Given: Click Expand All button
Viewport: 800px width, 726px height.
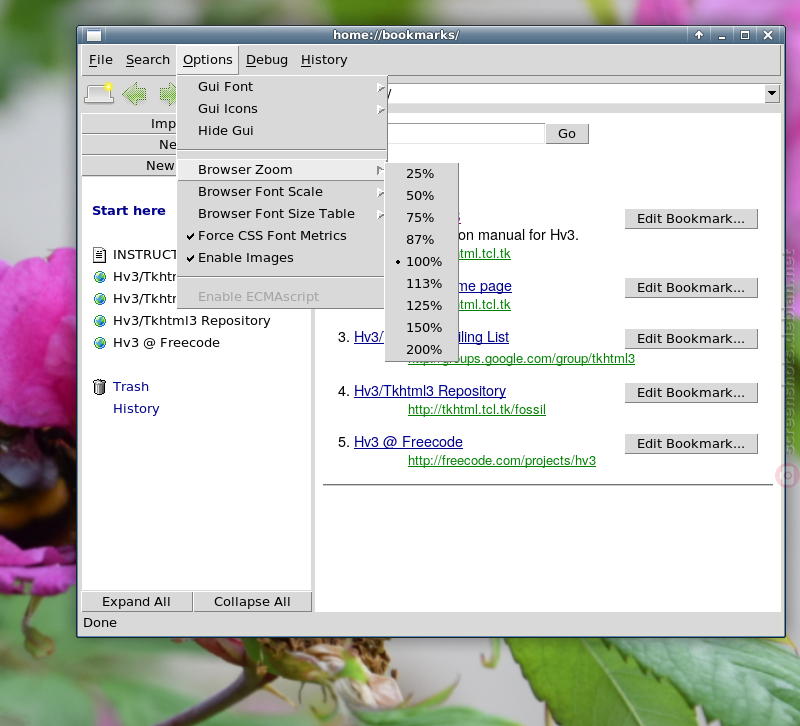Looking at the screenshot, I should pyautogui.click(x=136, y=602).
